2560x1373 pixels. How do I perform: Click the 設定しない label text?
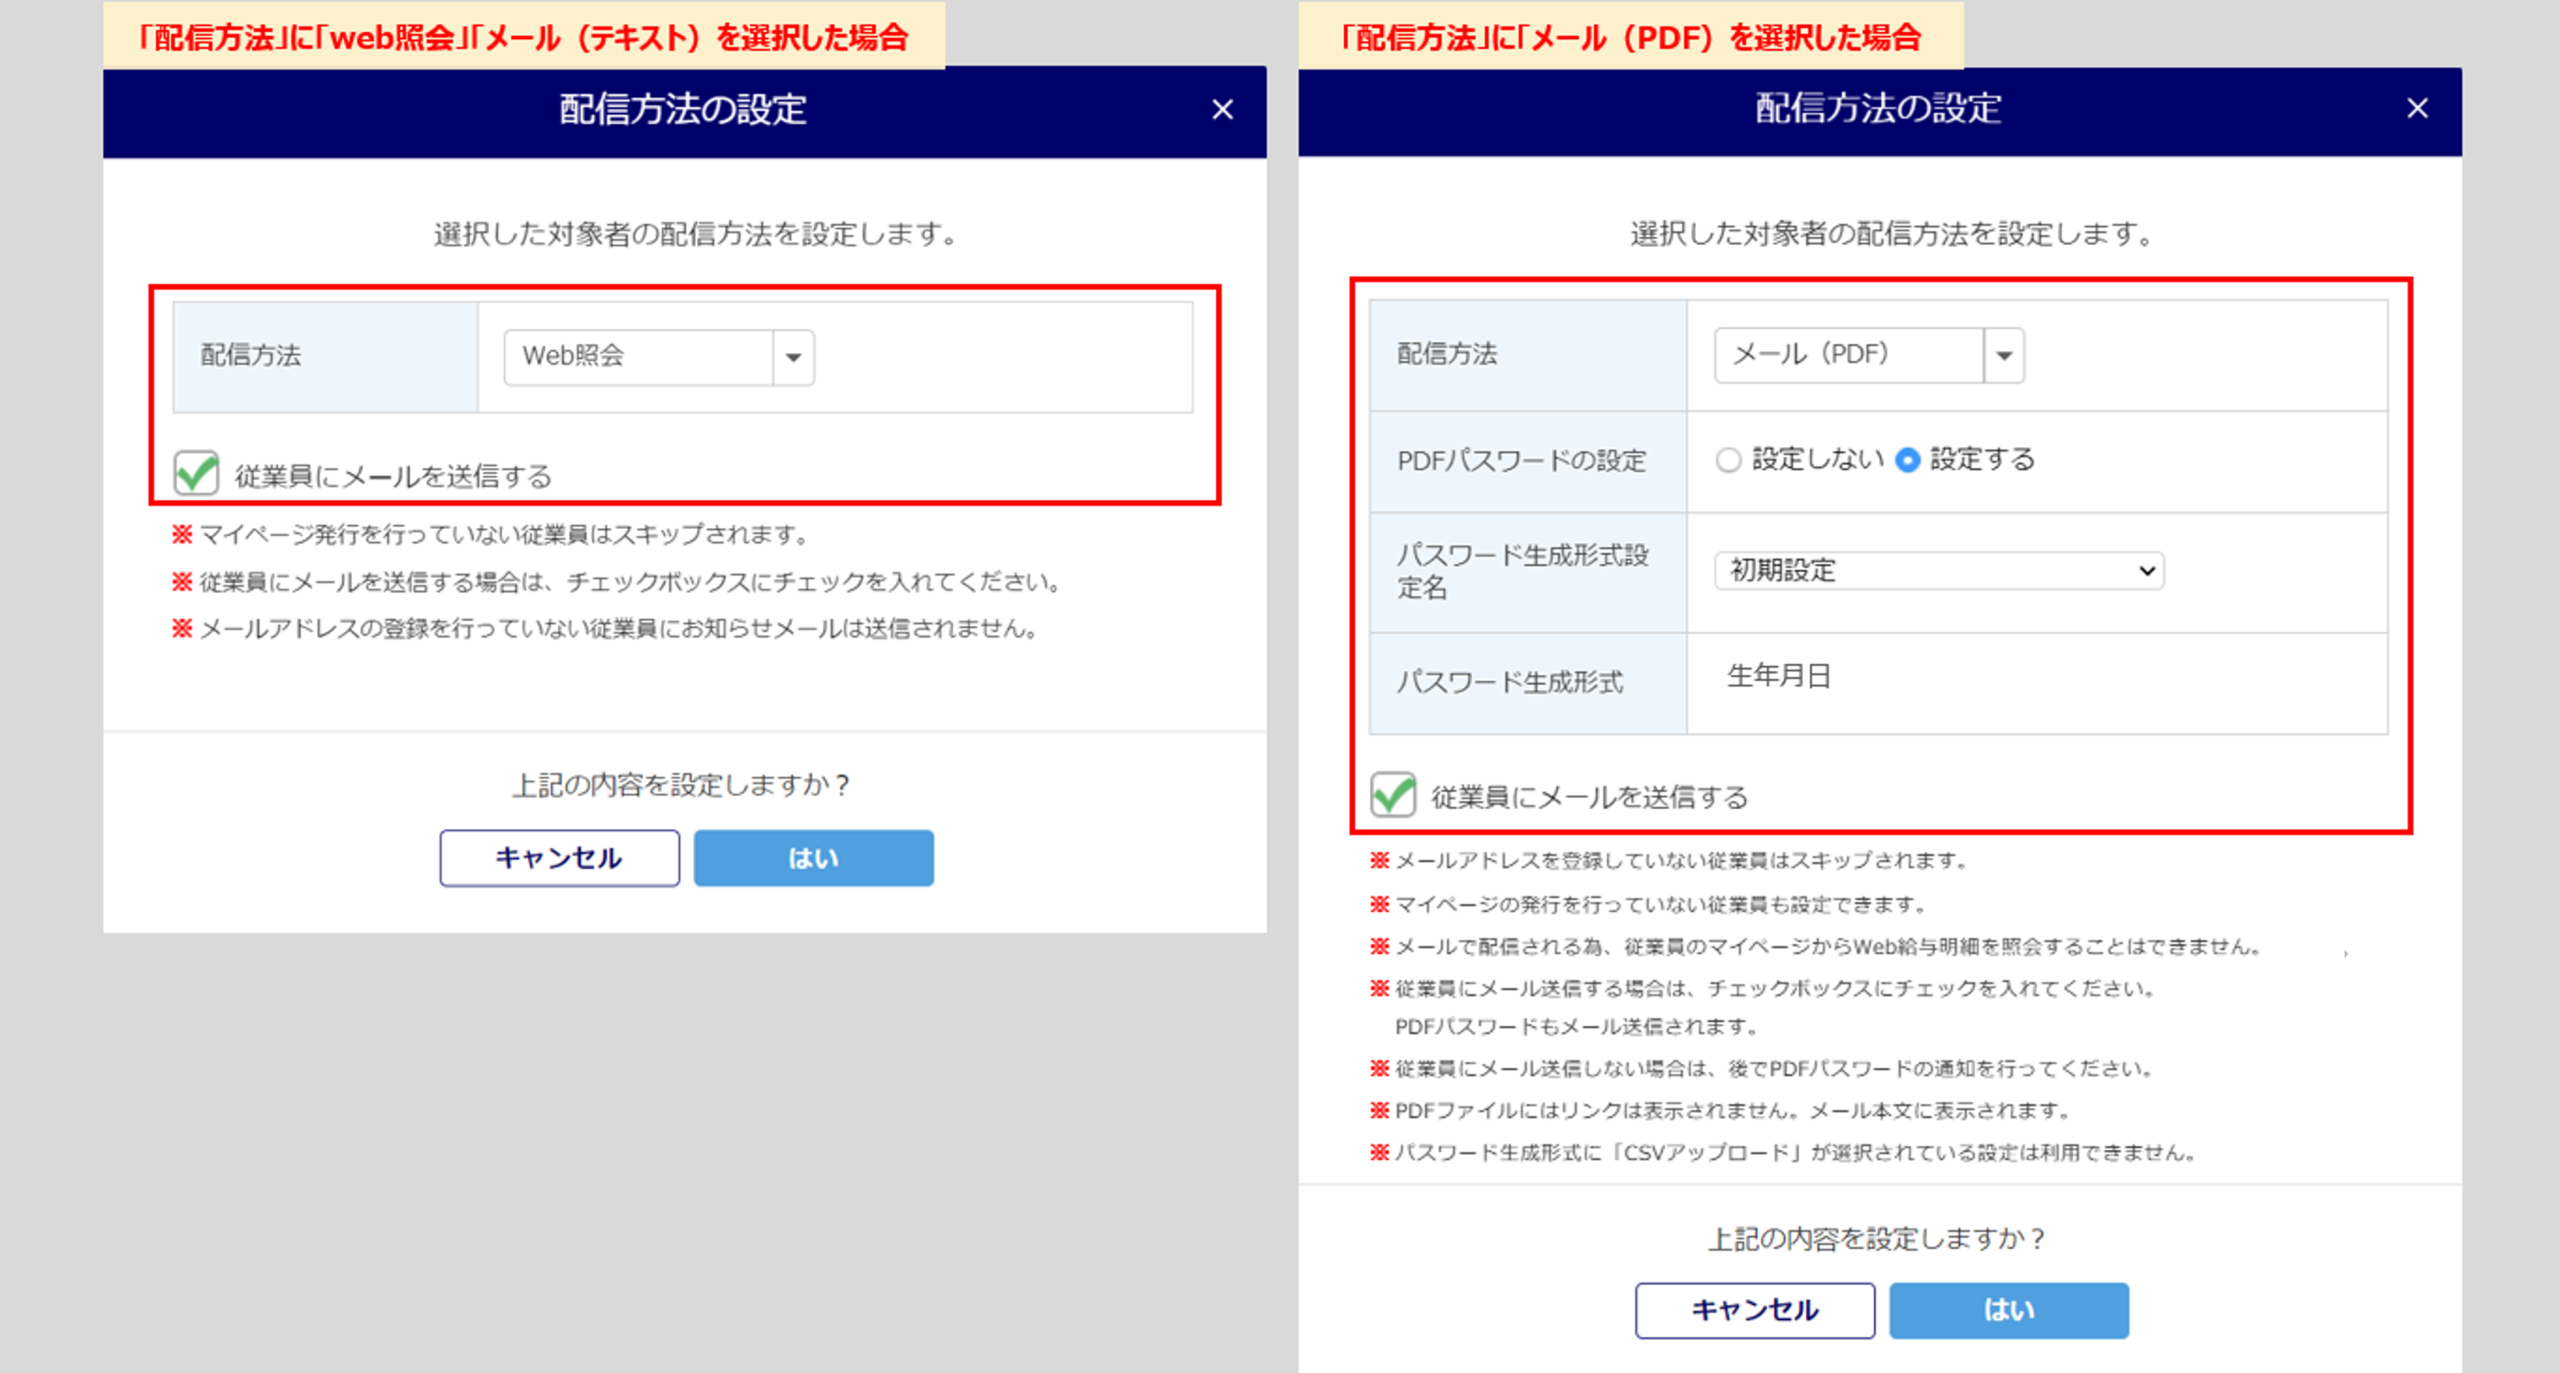click(1817, 460)
